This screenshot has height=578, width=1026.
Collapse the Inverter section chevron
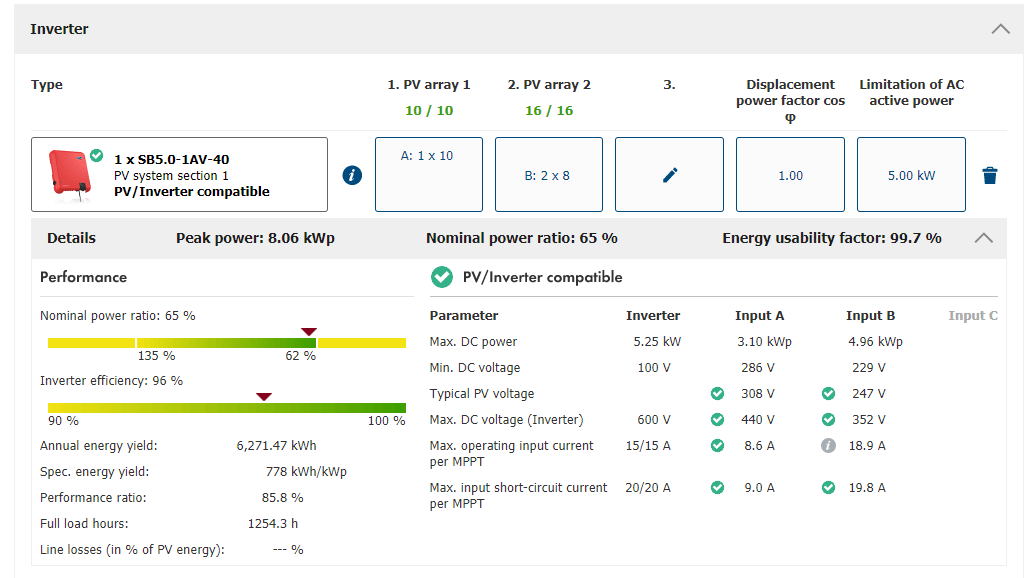1000,29
